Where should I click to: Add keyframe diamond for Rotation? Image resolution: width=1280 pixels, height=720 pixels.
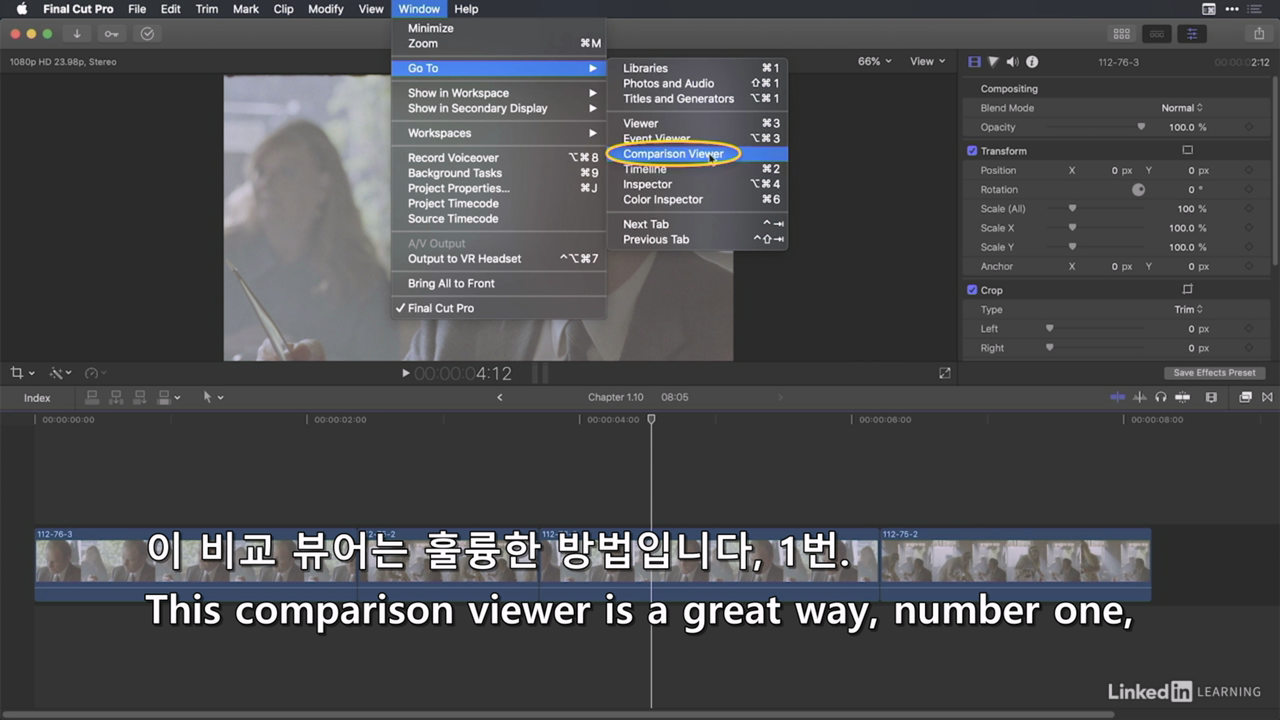tap(1248, 190)
